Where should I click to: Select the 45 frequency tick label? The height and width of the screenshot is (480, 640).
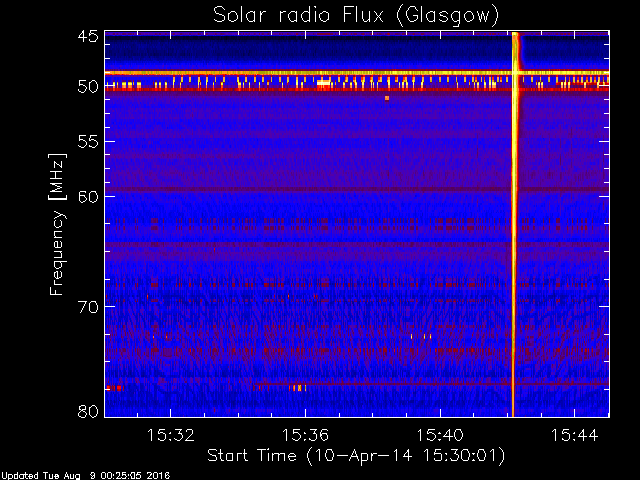point(88,37)
